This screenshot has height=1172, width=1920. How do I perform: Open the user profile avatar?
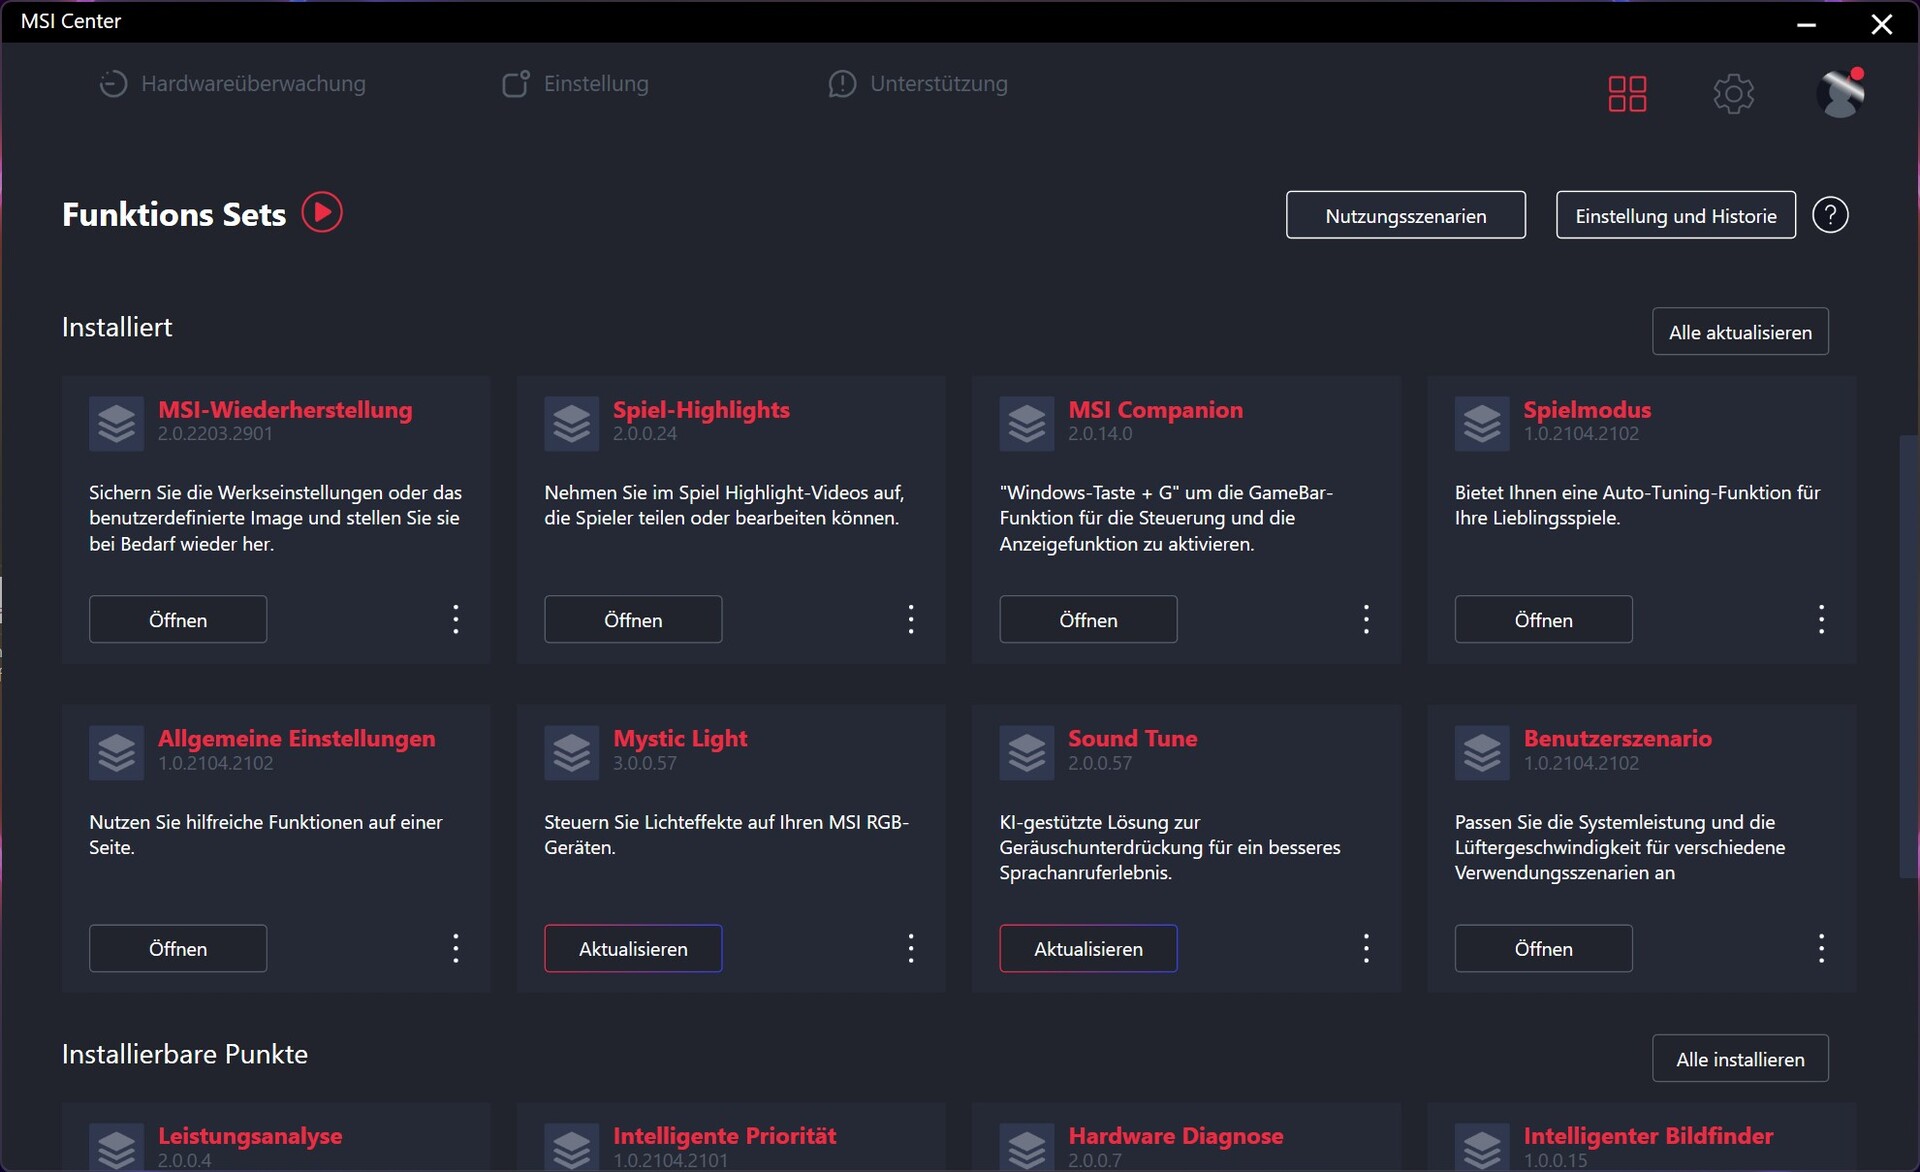pos(1840,93)
